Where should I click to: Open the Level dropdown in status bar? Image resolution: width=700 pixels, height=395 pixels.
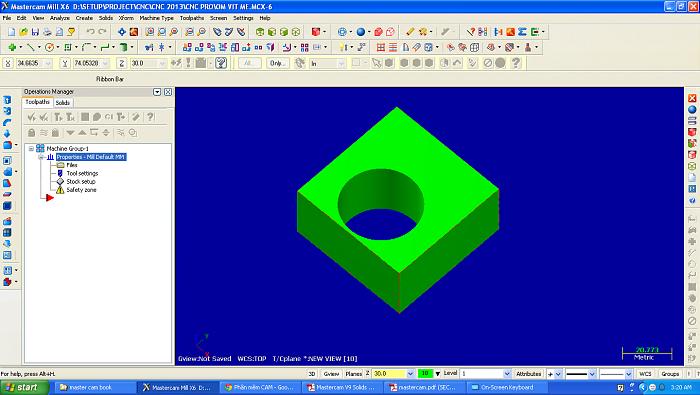point(507,374)
